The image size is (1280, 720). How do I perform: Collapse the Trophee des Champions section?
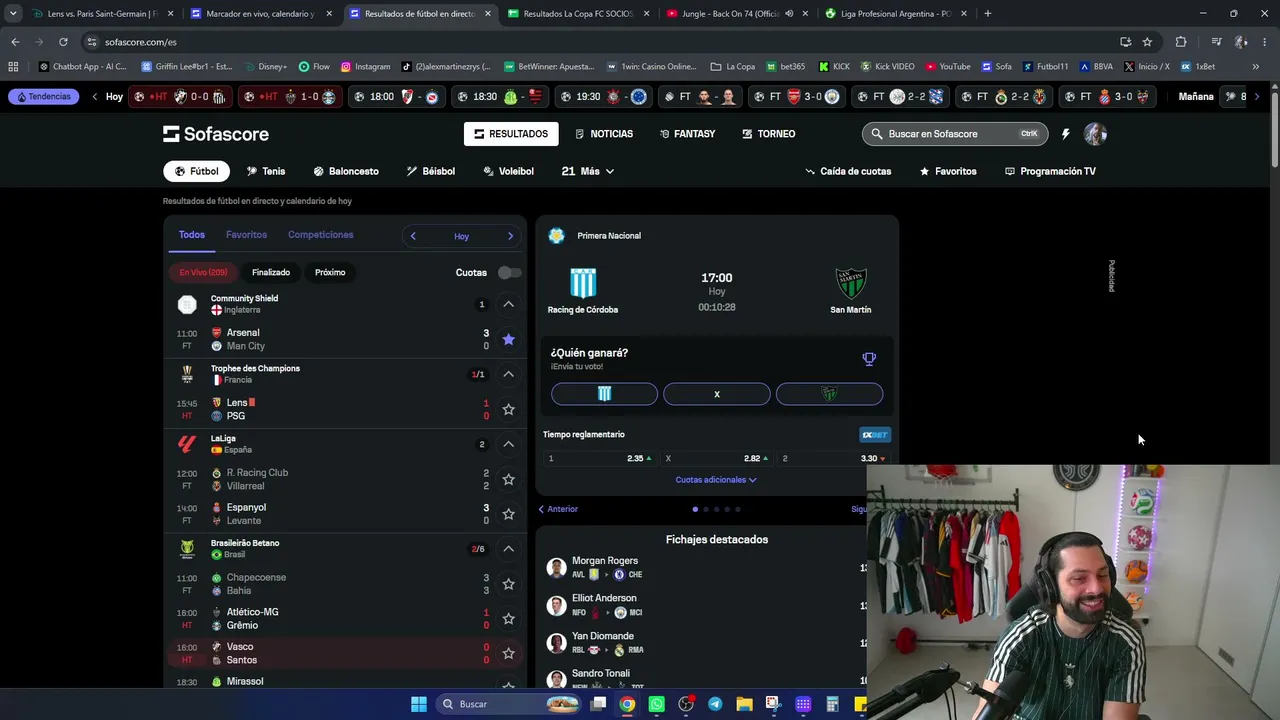pos(508,374)
